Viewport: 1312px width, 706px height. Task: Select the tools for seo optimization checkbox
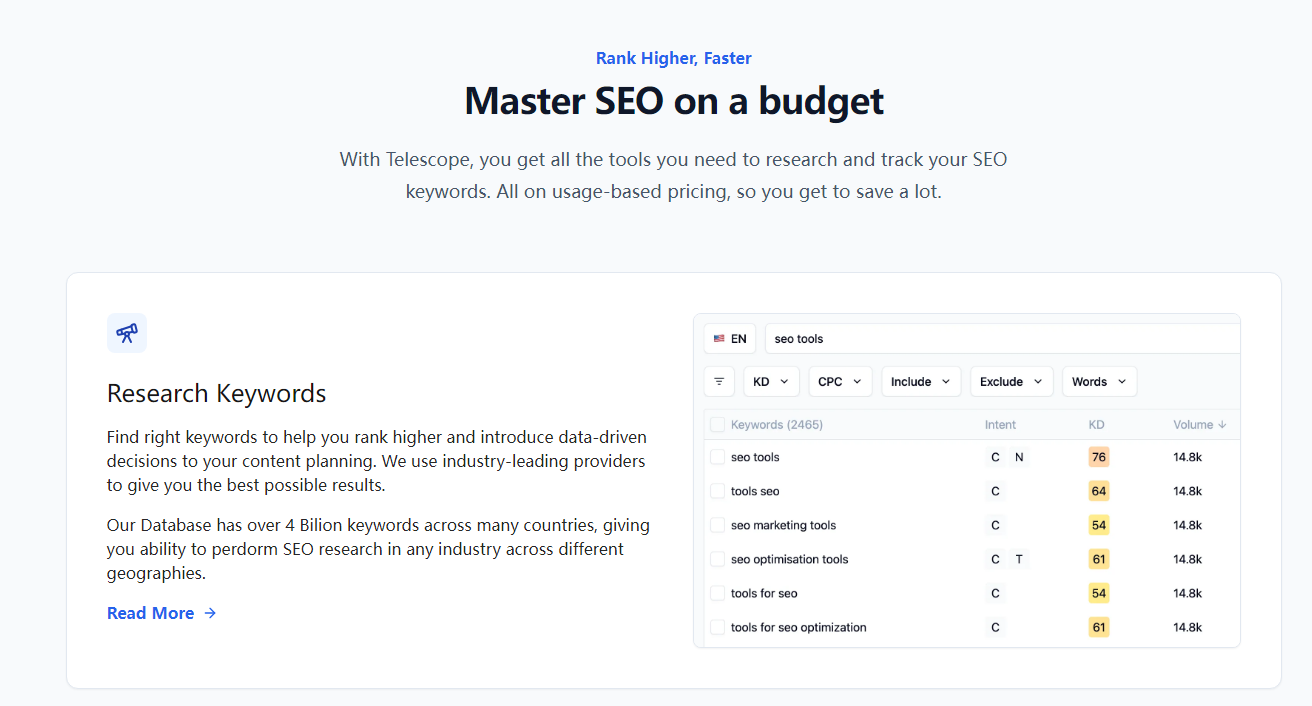point(717,627)
